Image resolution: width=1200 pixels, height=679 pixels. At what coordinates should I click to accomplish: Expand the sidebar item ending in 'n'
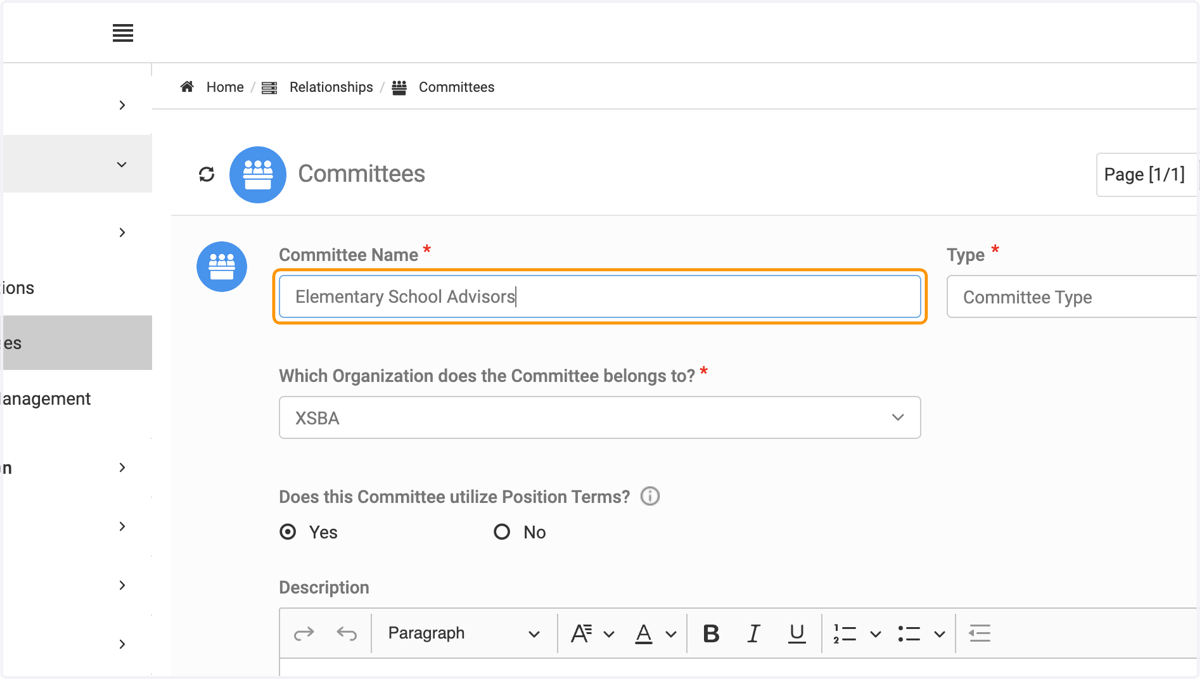click(x=122, y=467)
